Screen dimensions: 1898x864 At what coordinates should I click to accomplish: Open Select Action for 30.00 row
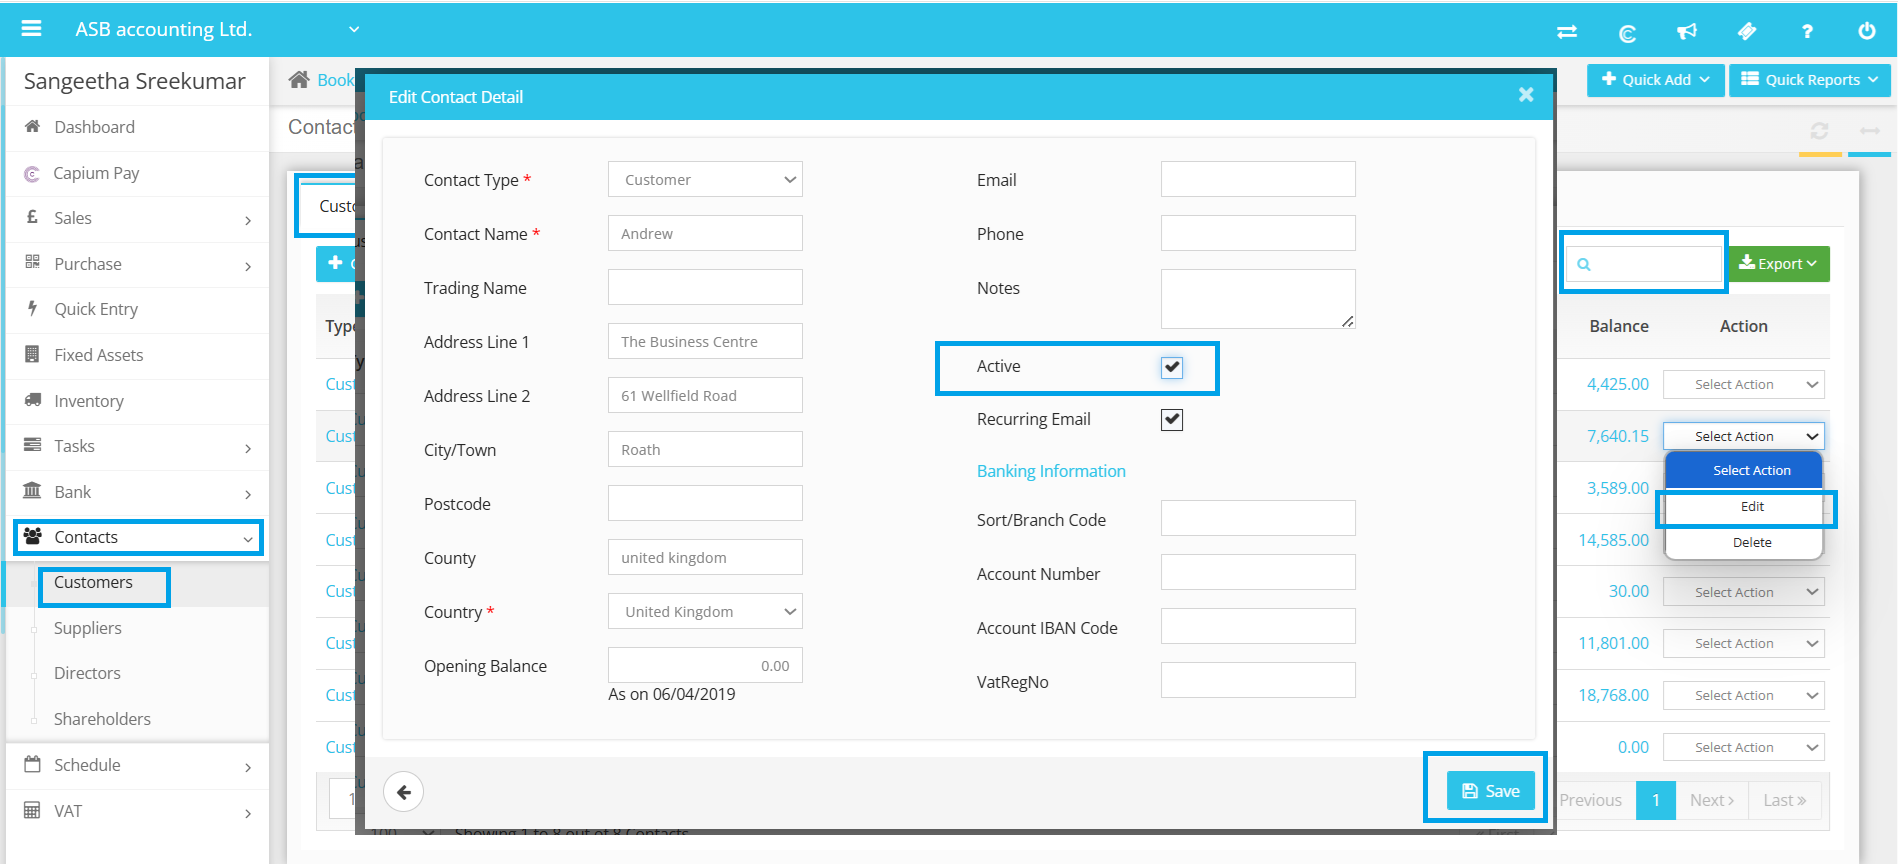(1743, 592)
